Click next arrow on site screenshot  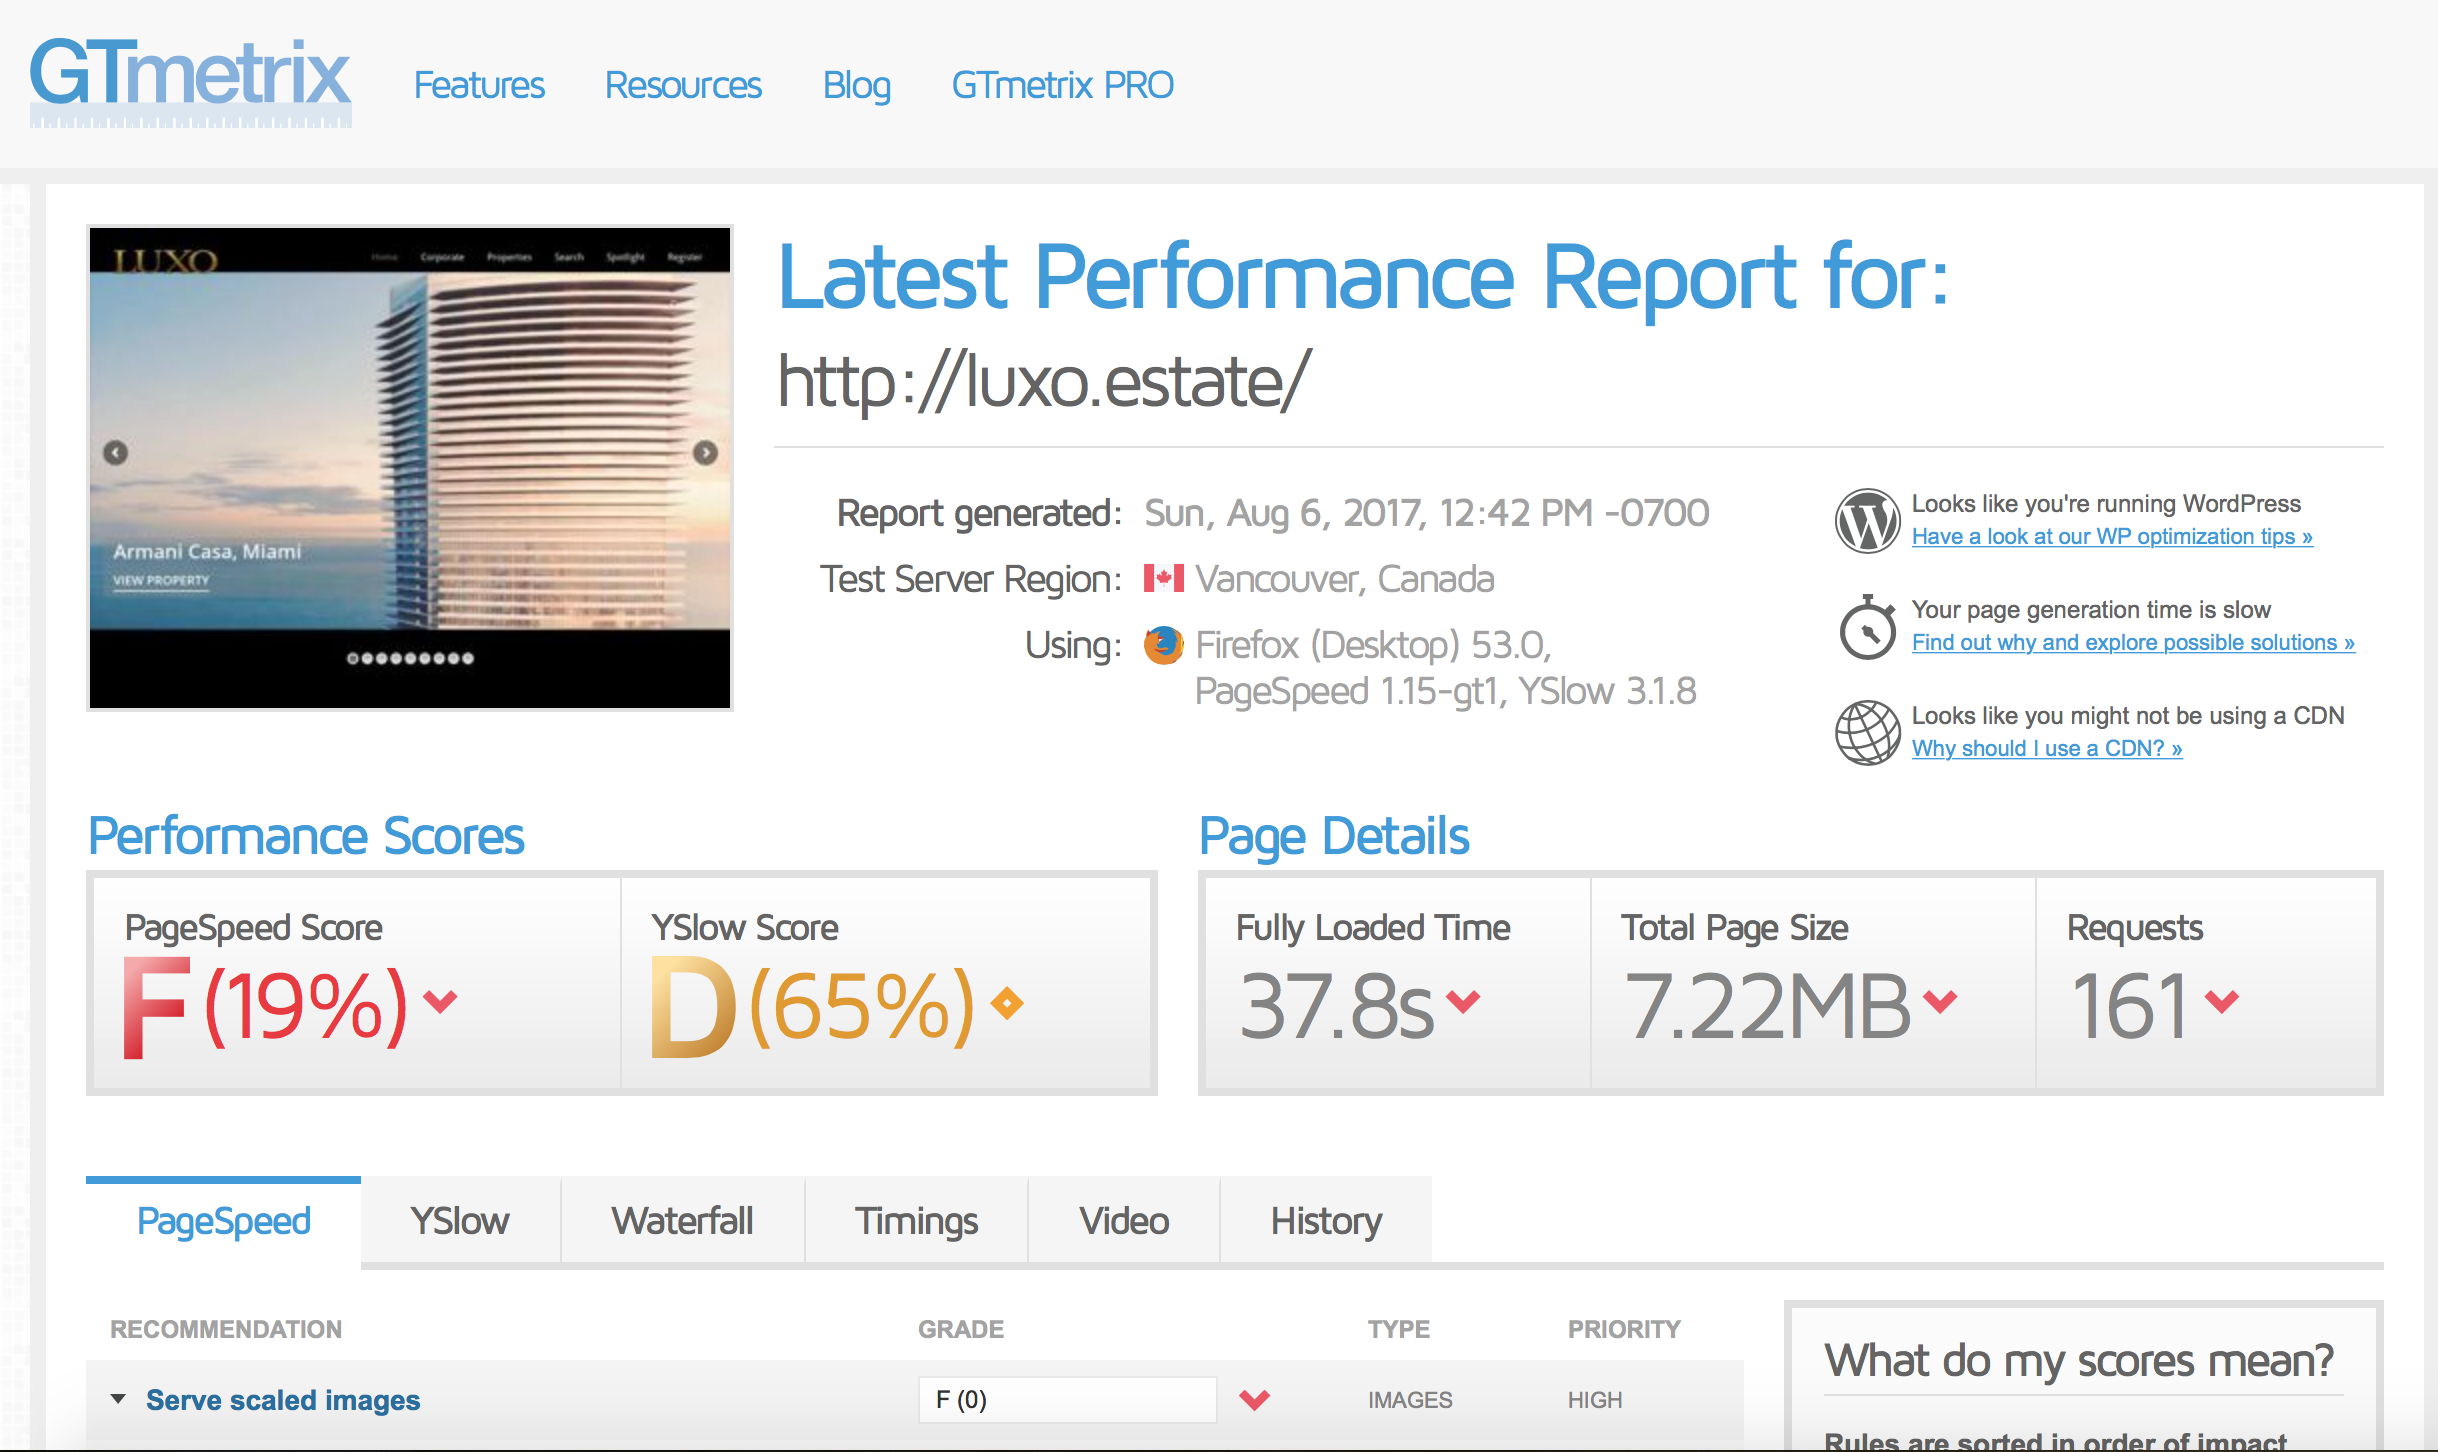(x=705, y=453)
